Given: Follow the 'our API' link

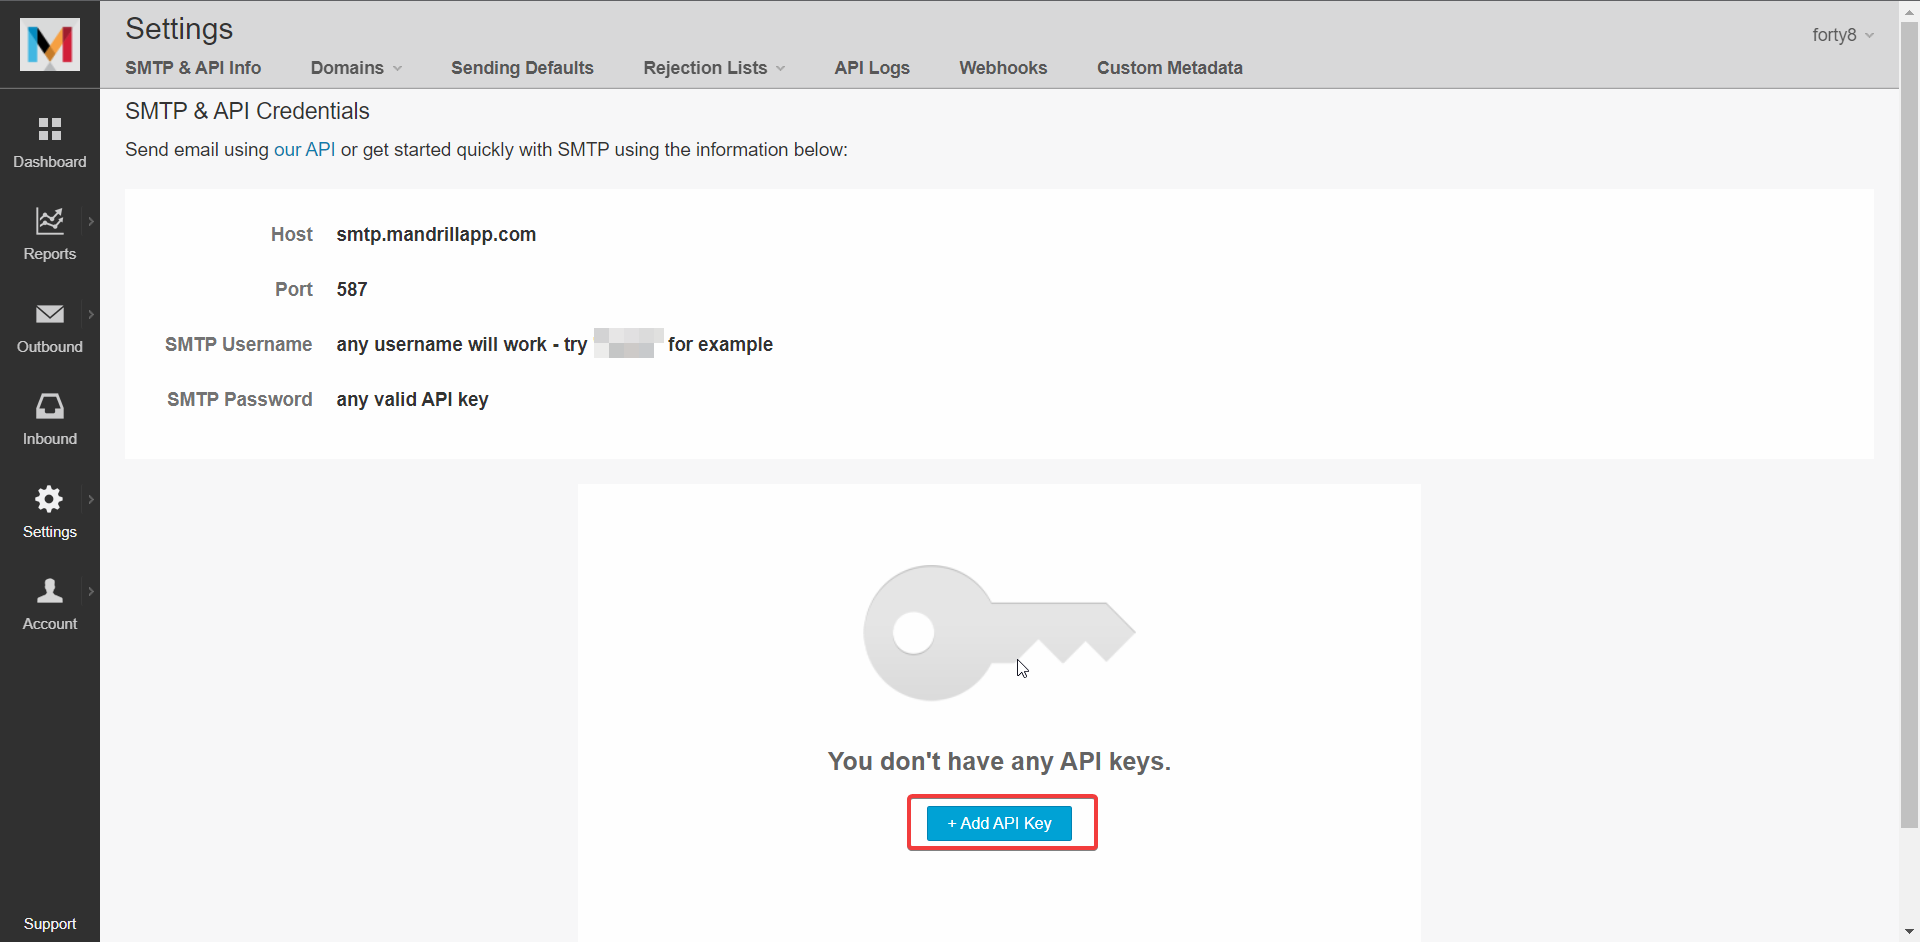Looking at the screenshot, I should [305, 150].
